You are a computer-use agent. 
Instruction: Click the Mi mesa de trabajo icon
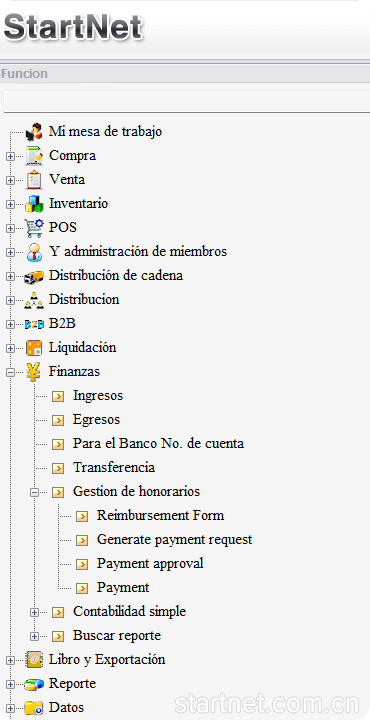point(34,132)
